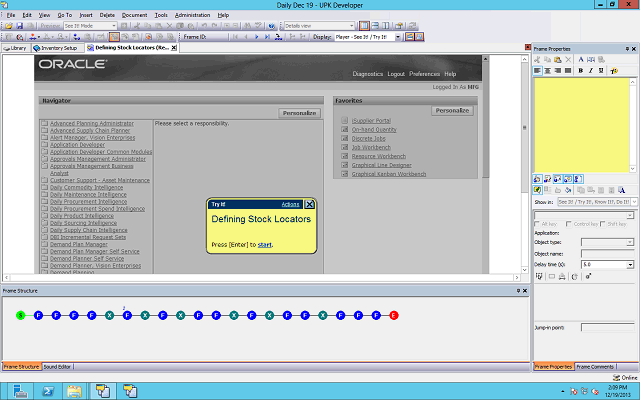Pin the Frame Properties panel
The image size is (640, 400).
(627, 49)
